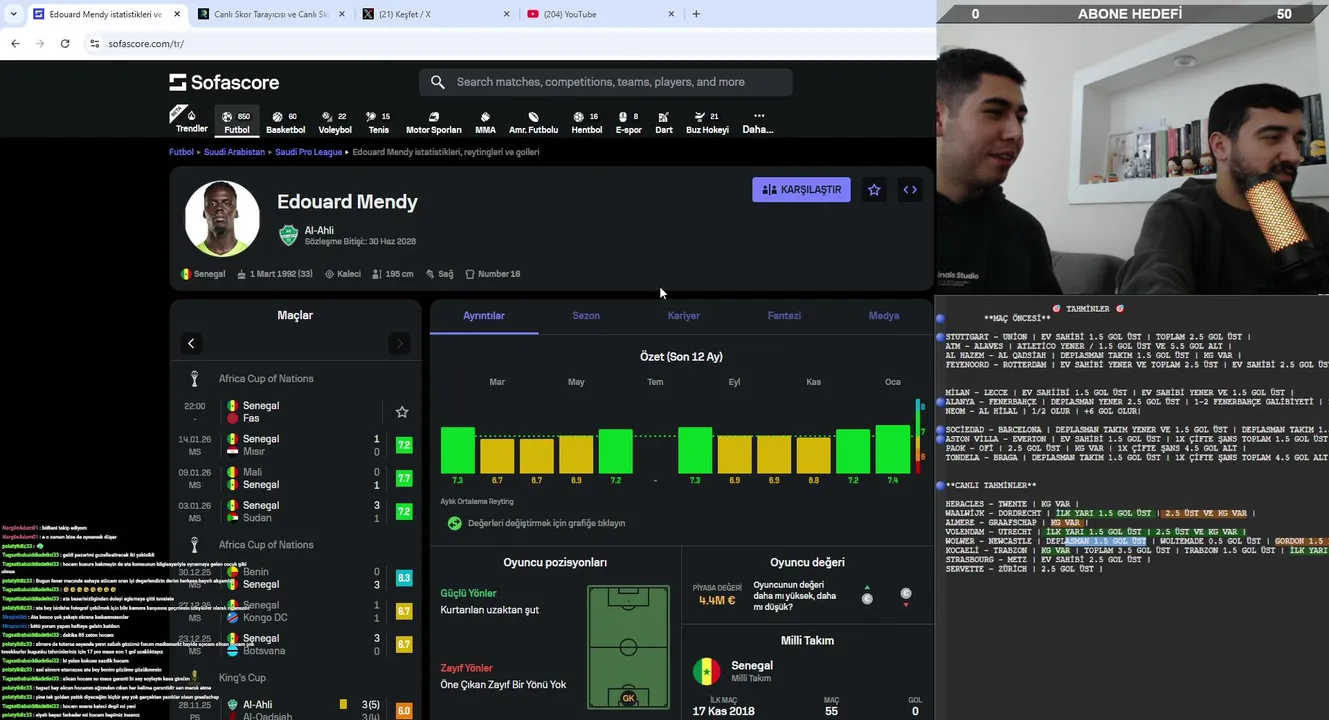Open the E-spor category
1329x720 pixels.
click(628, 122)
